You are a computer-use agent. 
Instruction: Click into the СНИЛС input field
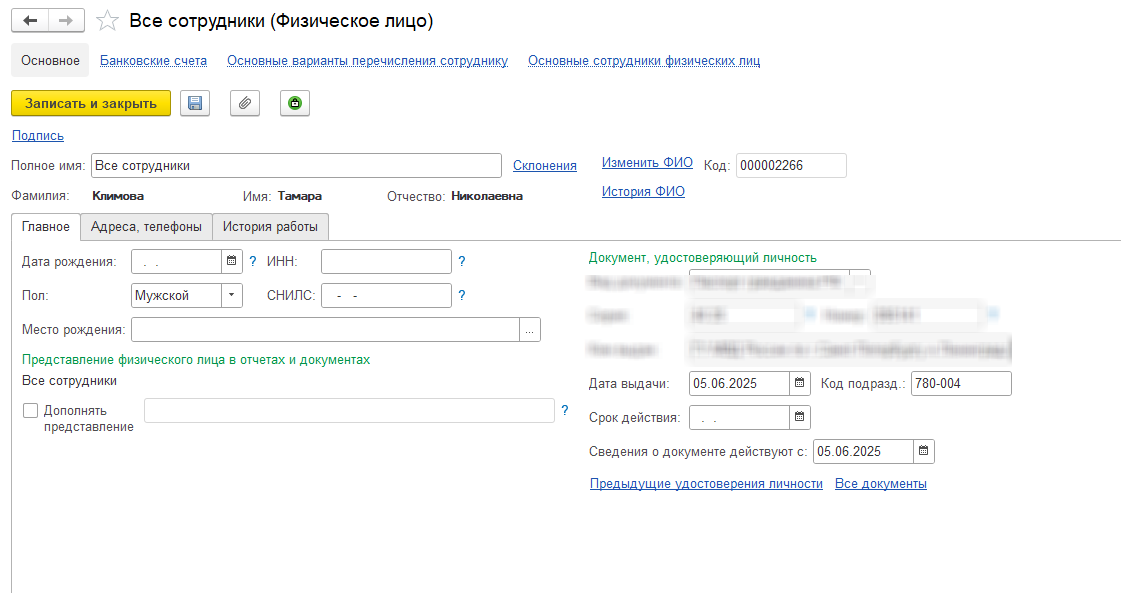(386, 295)
